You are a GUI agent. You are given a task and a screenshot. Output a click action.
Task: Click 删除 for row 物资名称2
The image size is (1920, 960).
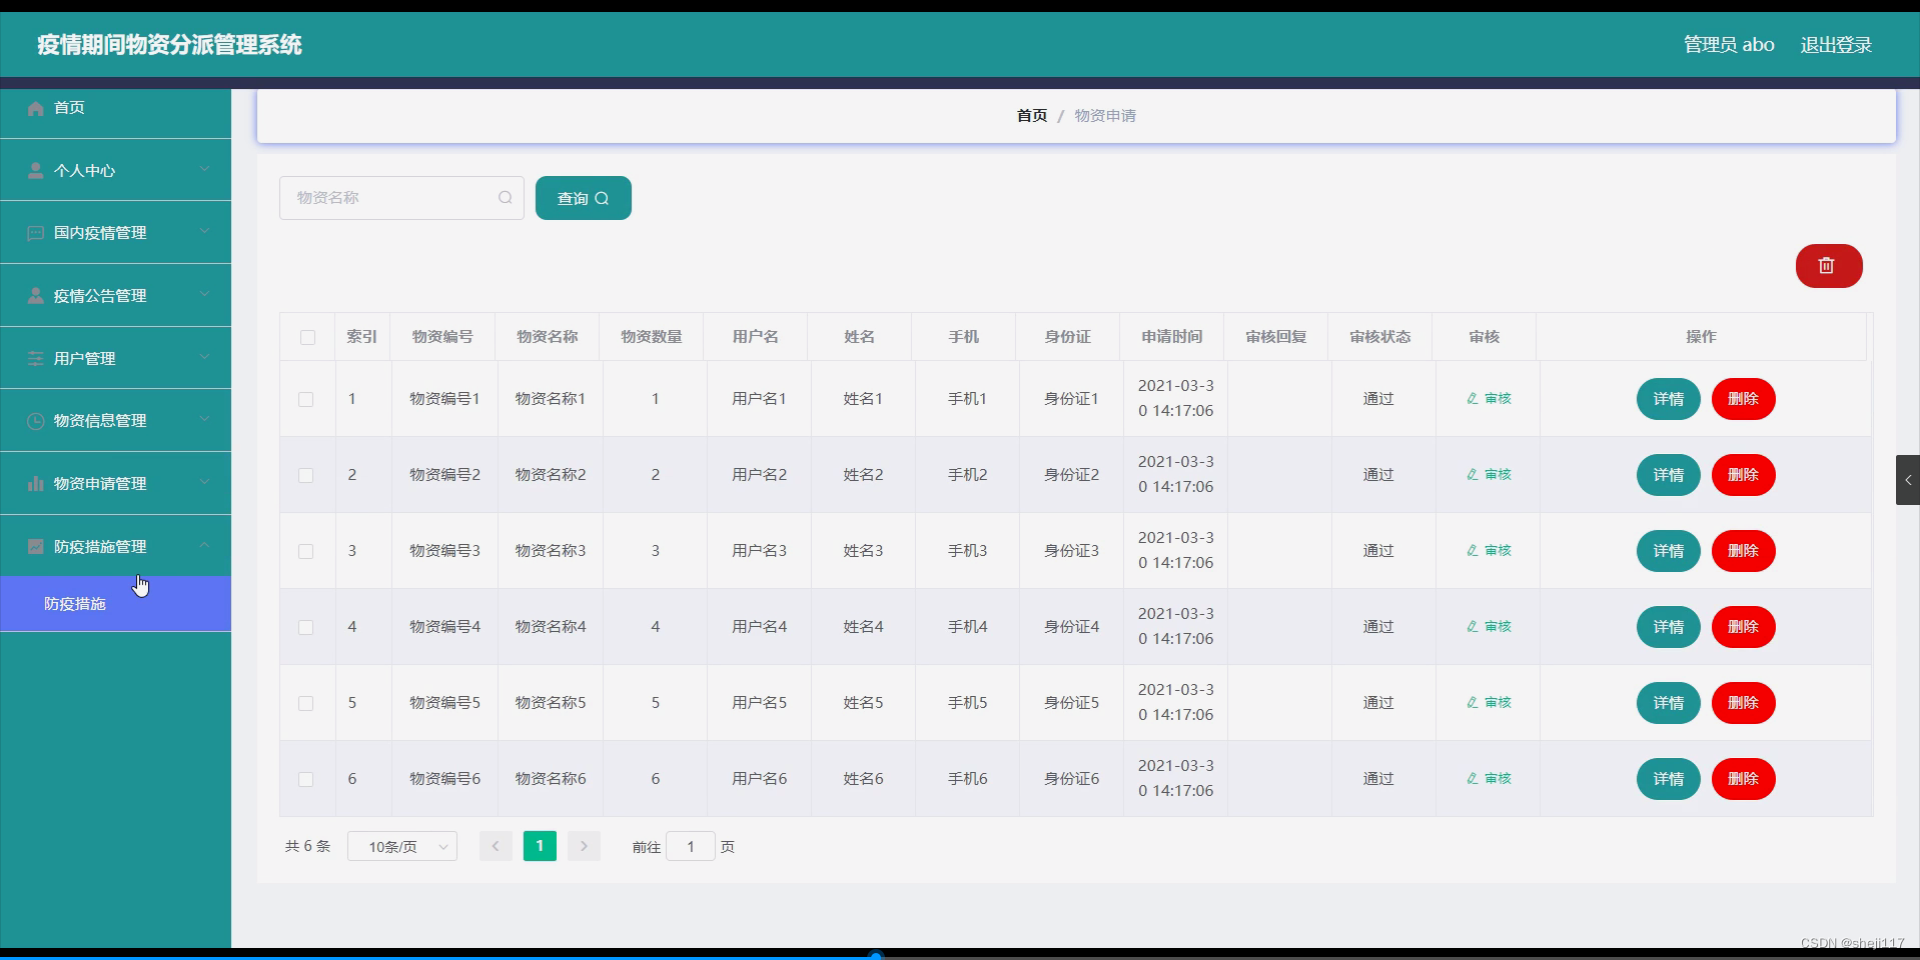click(x=1743, y=475)
